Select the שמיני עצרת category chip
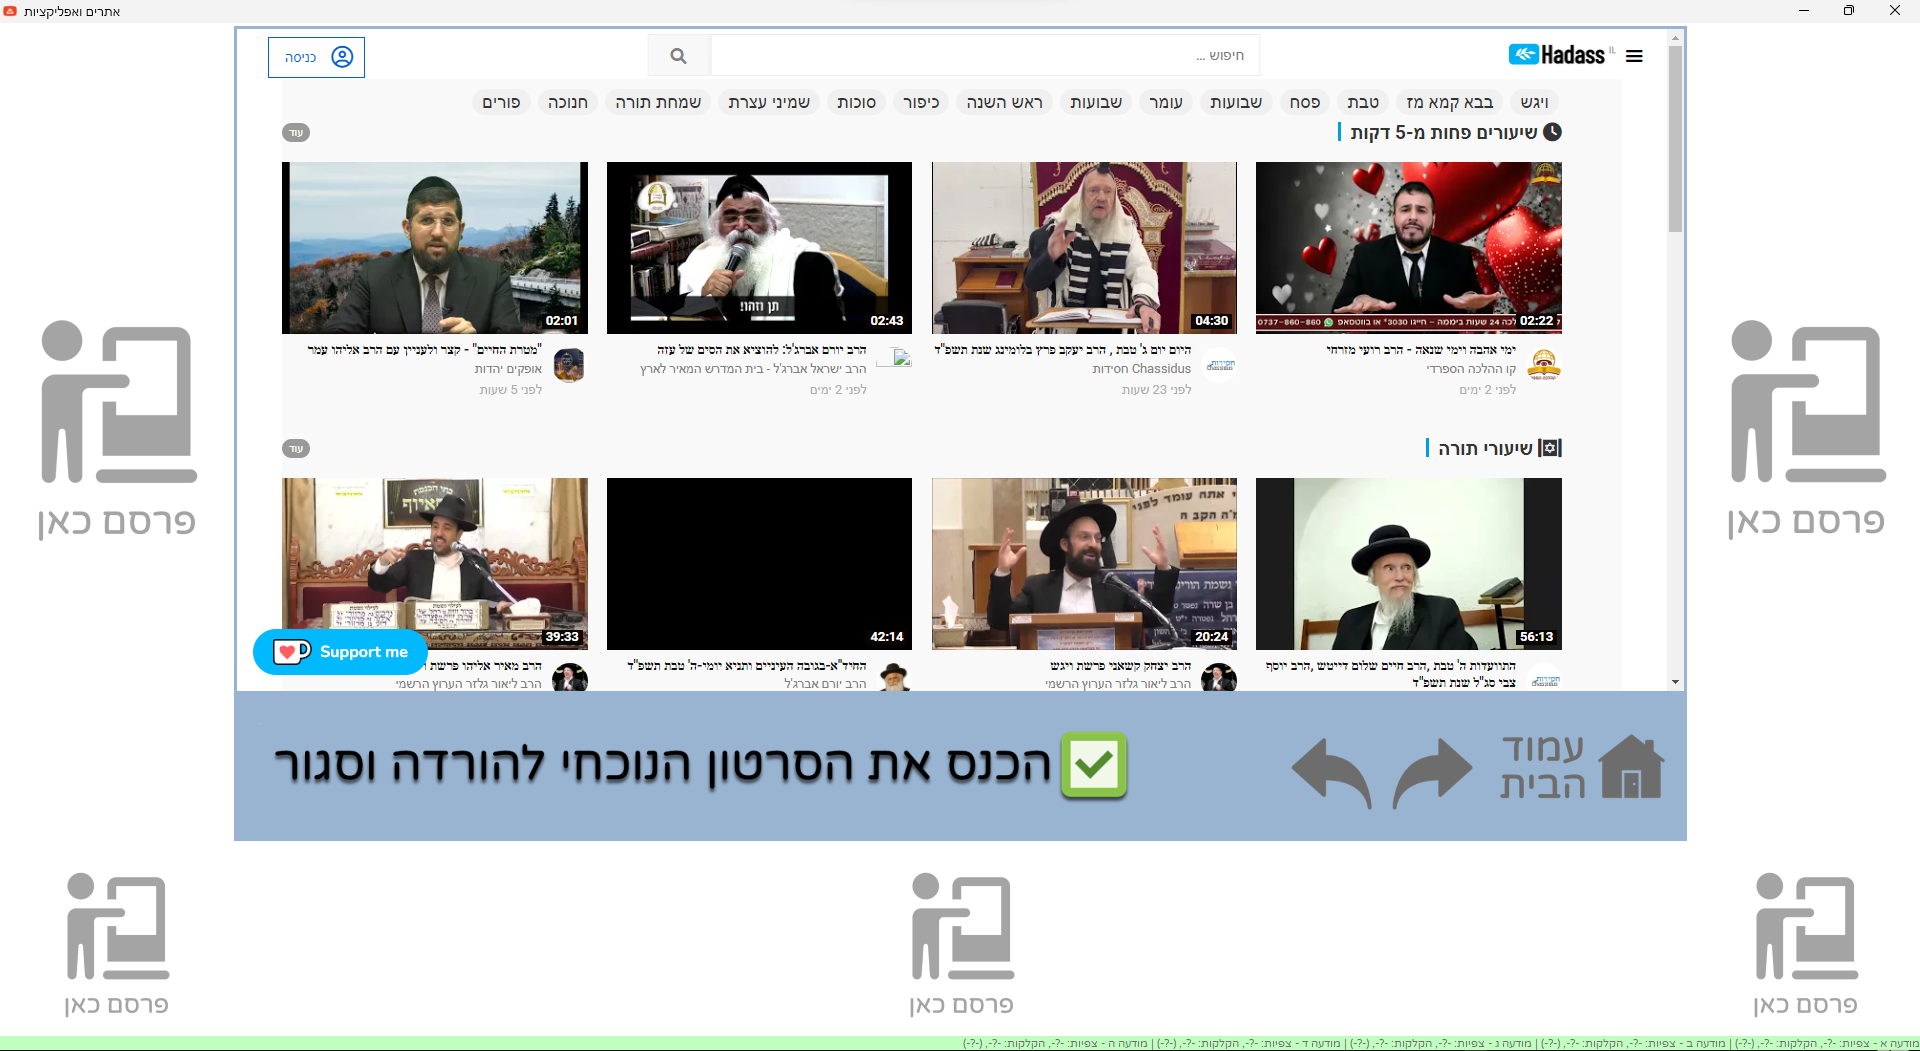Image resolution: width=1920 pixels, height=1051 pixels. [768, 102]
